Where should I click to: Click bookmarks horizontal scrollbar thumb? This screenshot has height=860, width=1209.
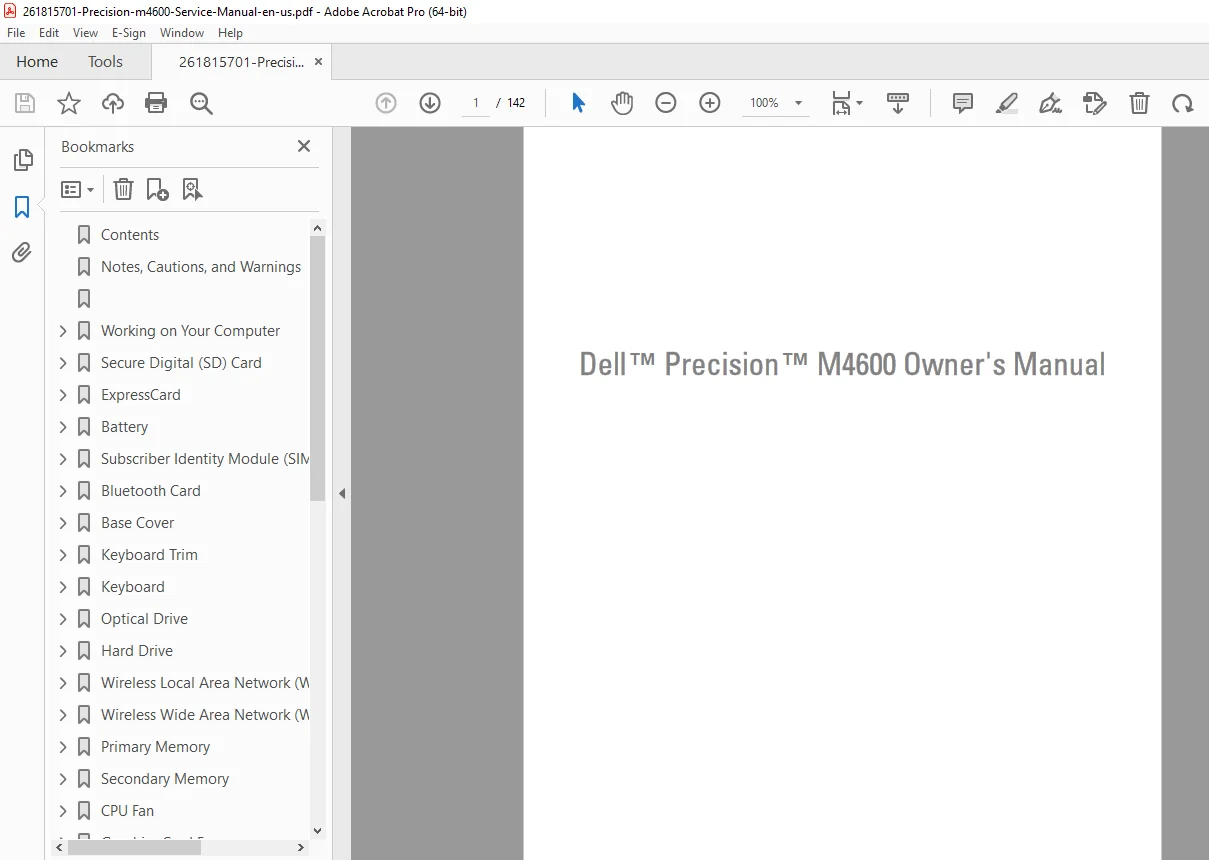135,847
